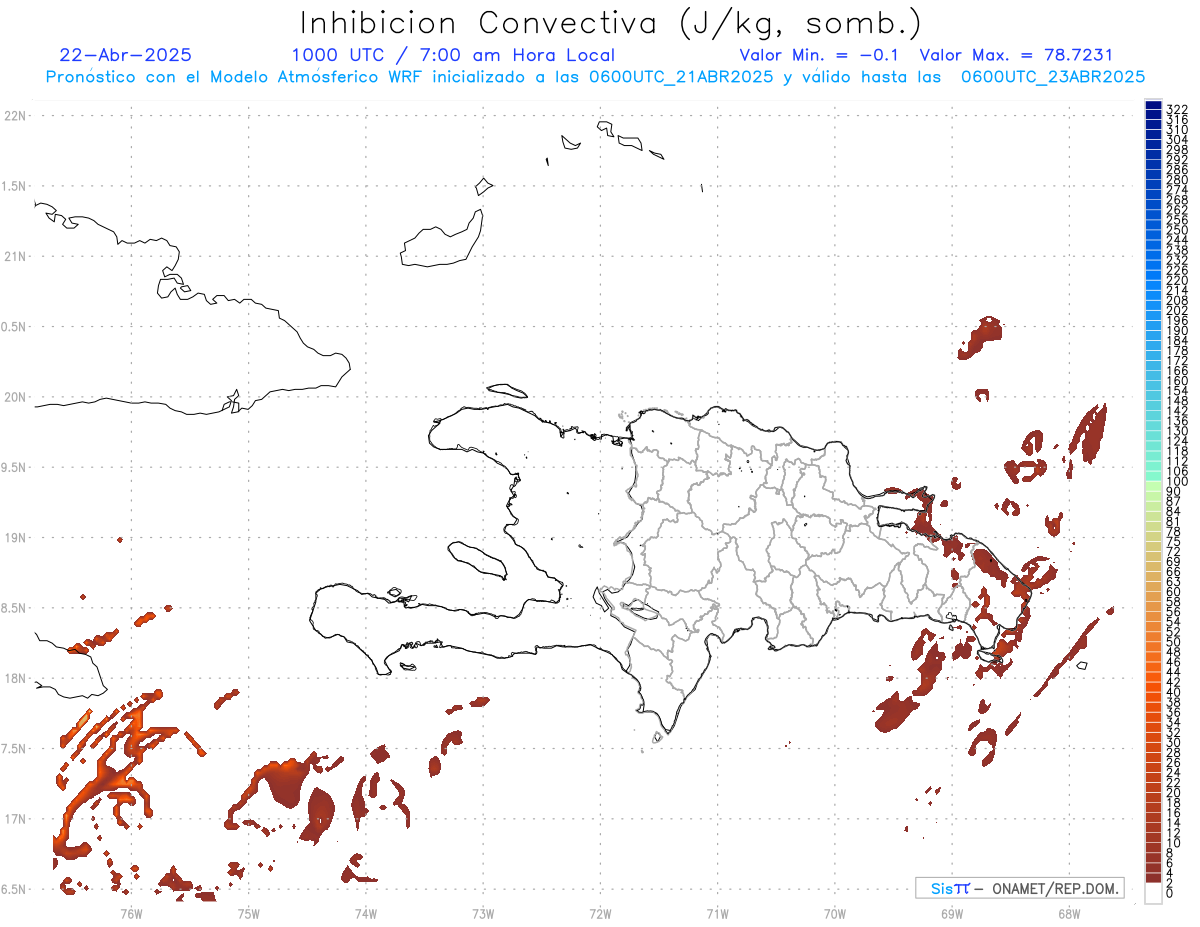The height and width of the screenshot is (927, 1200).
Task: Click the '71W' longitude label
Action: click(x=718, y=913)
